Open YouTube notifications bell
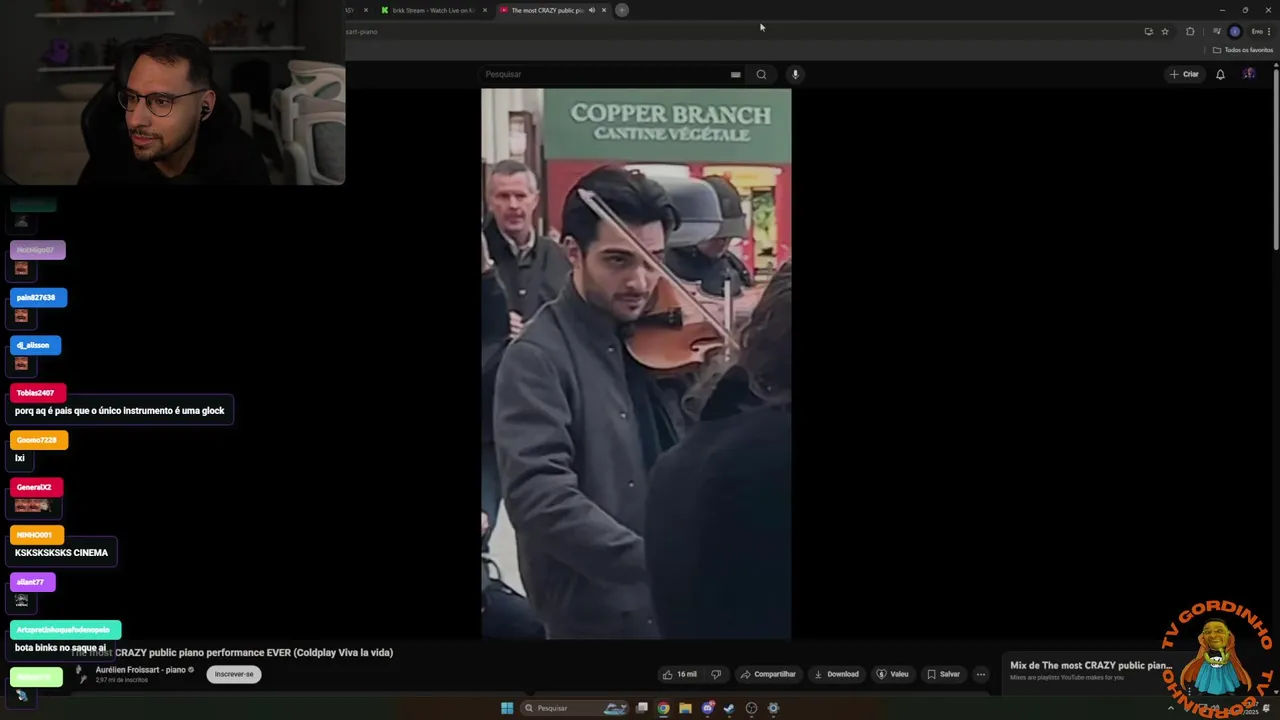This screenshot has width=1280, height=720. click(1220, 74)
